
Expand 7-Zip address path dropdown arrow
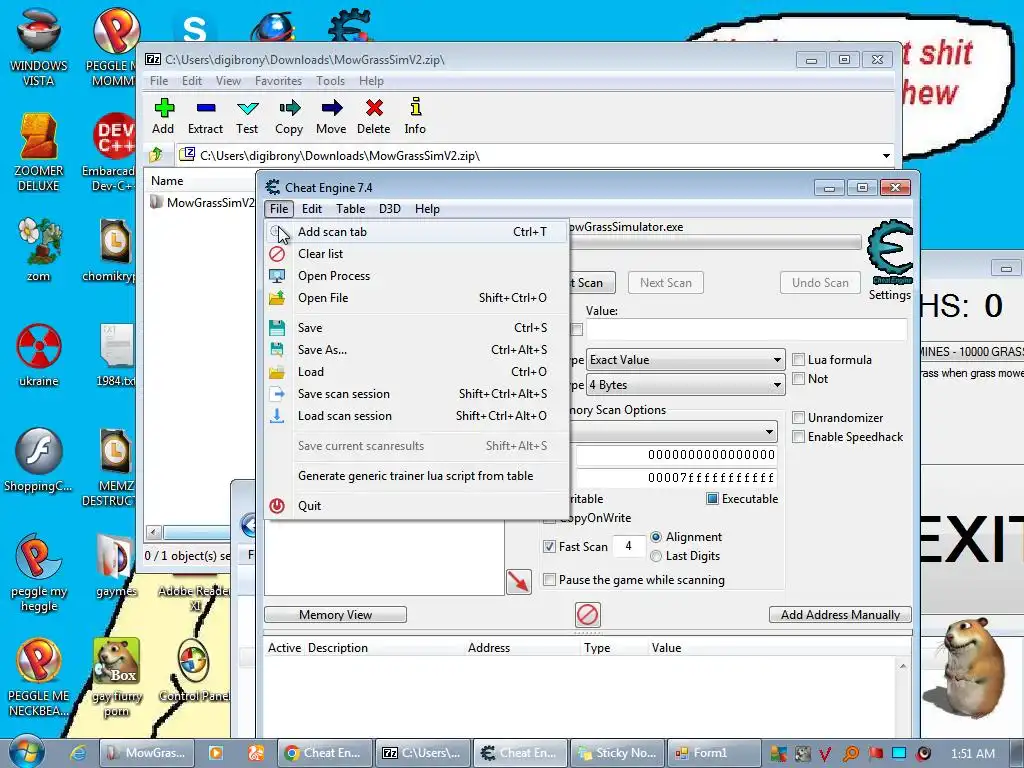[886, 155]
